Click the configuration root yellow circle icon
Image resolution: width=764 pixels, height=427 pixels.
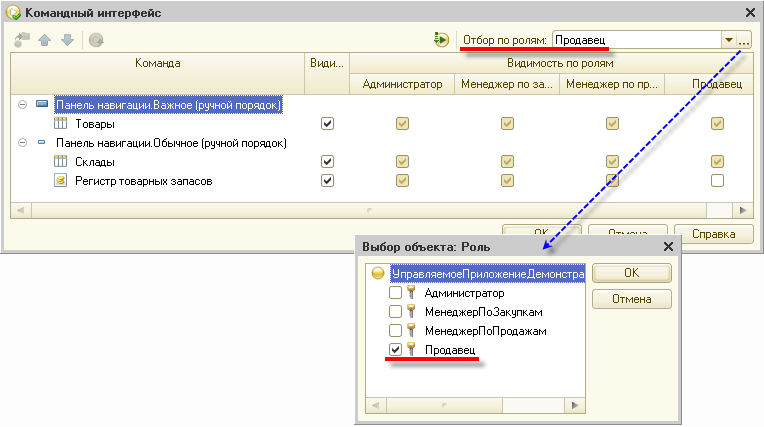coord(378,273)
